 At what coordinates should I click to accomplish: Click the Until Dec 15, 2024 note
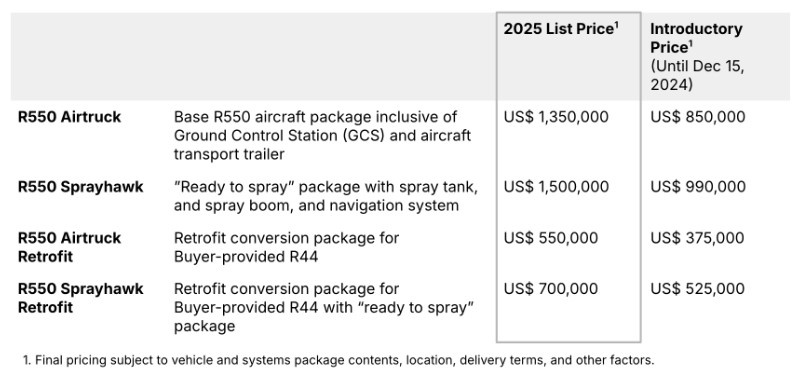697,75
